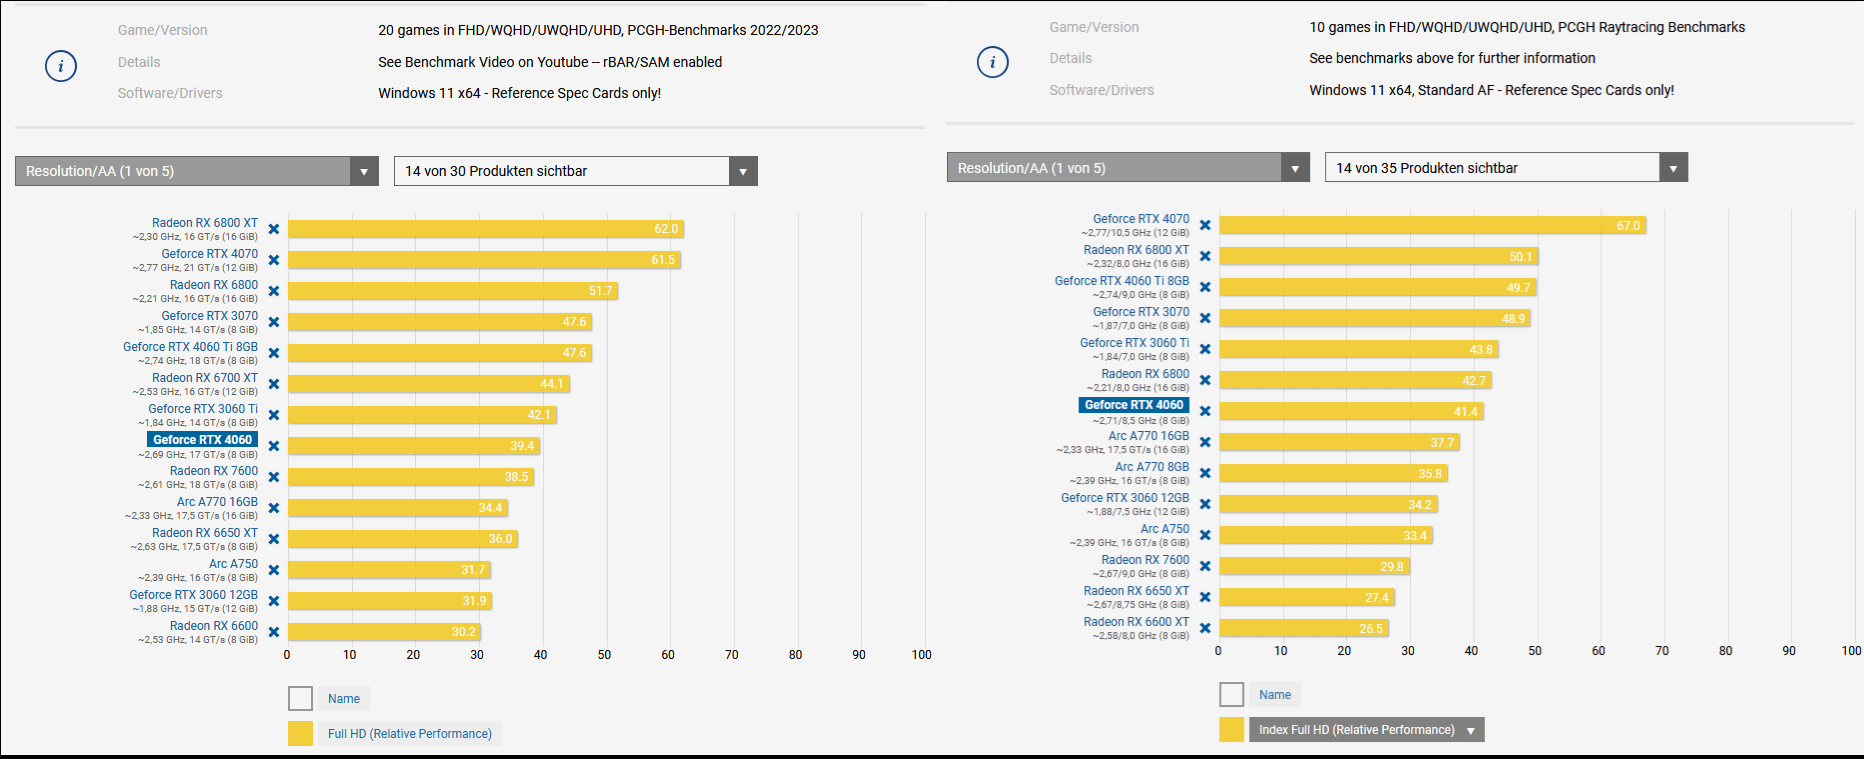1864x759 pixels.
Task: Select Arc A750 name in raytracing chart
Action: click(1165, 529)
